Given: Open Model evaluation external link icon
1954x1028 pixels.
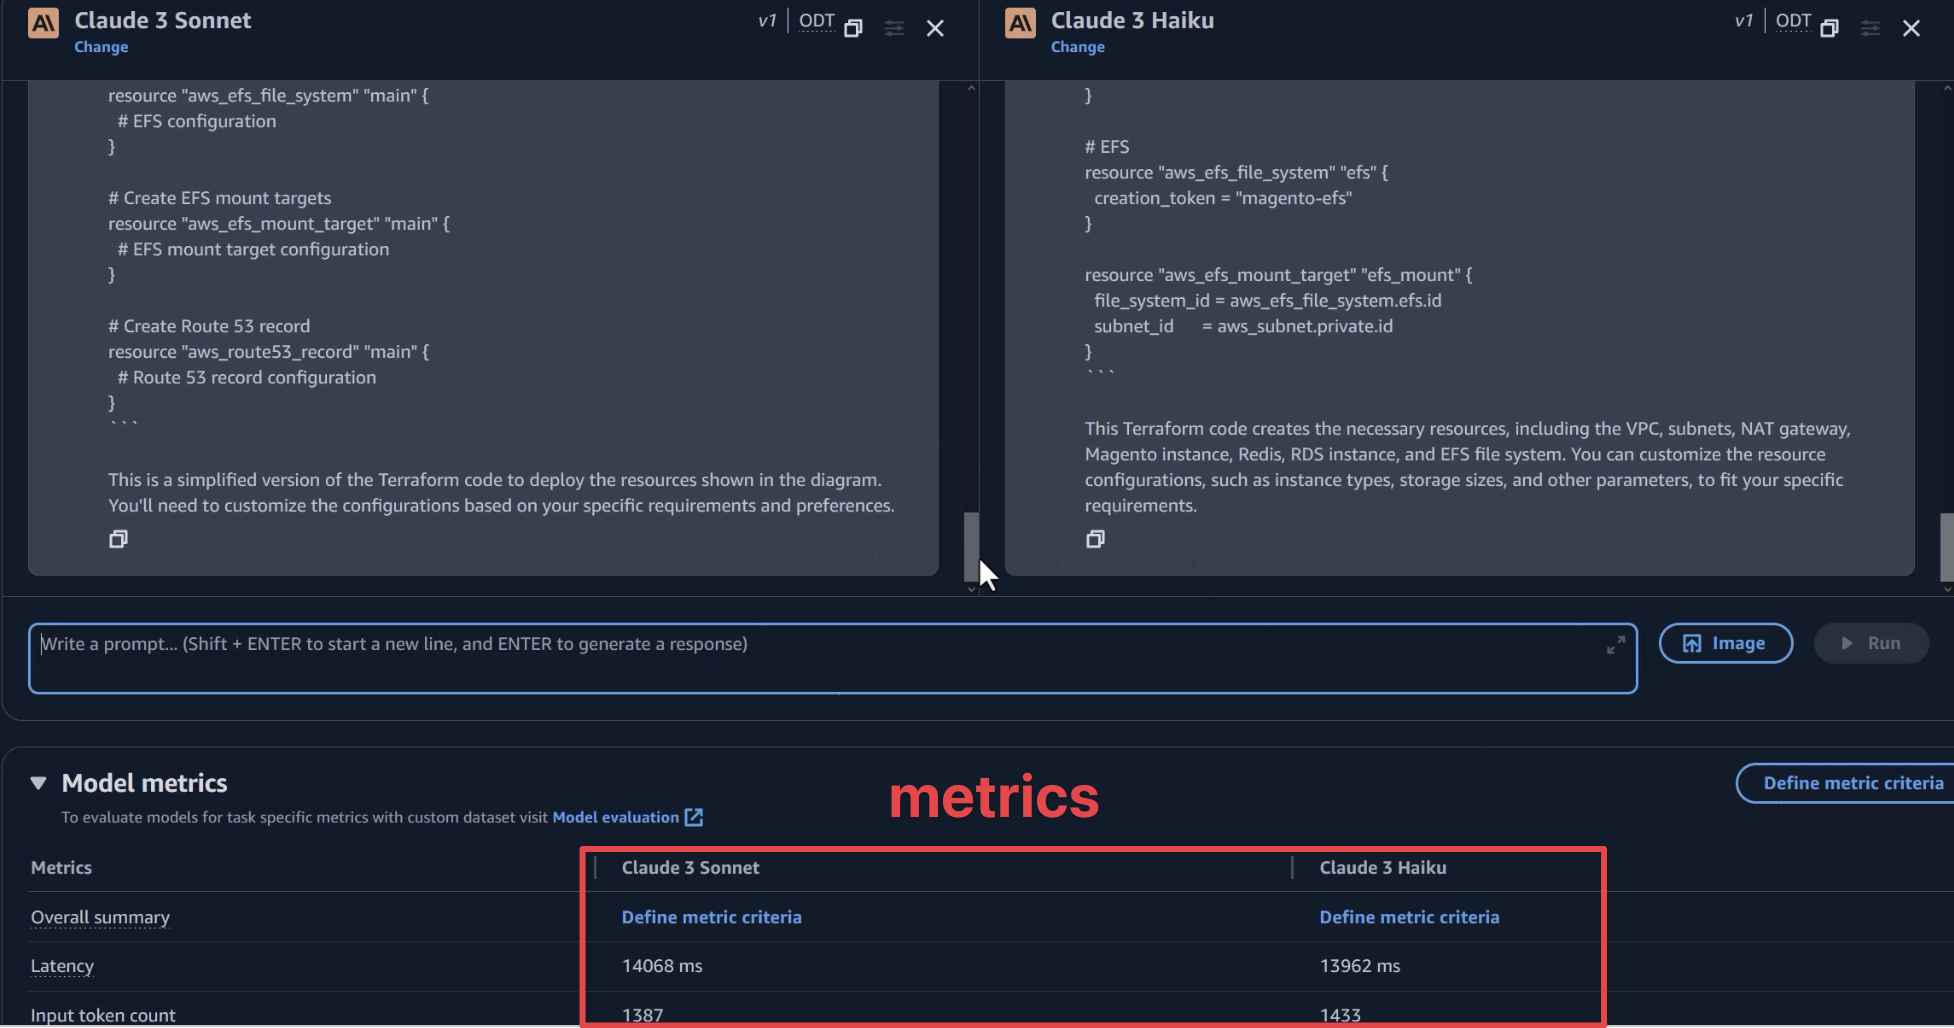Looking at the screenshot, I should 694,817.
